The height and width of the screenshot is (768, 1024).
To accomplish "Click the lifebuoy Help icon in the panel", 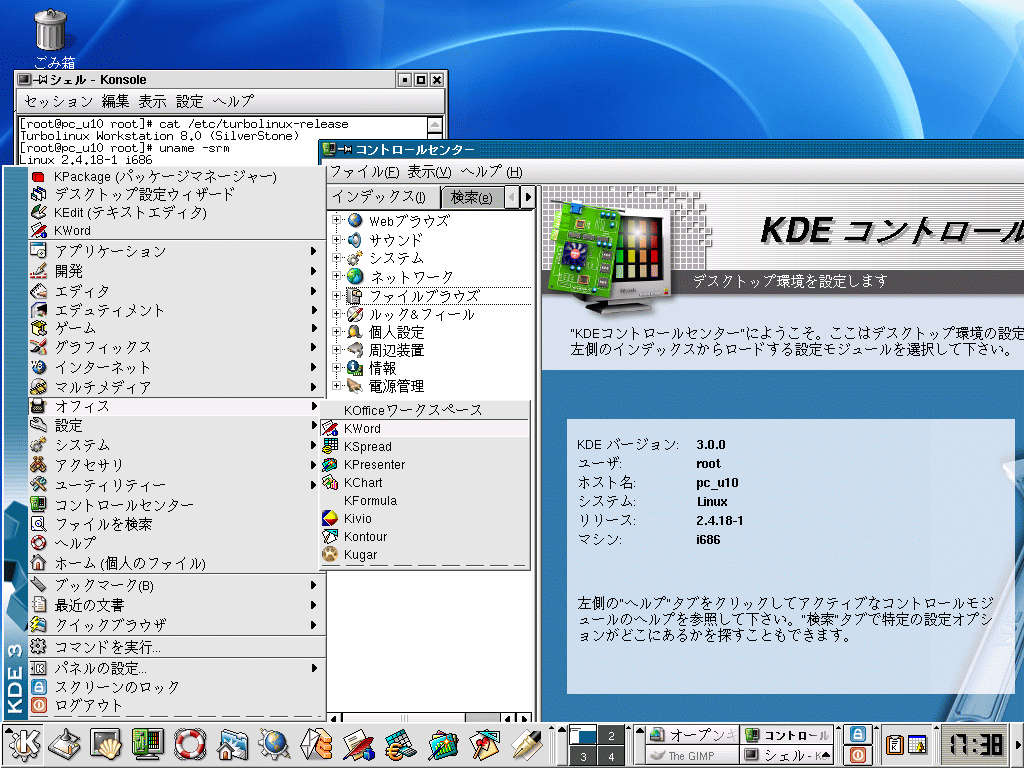I will (x=189, y=744).
